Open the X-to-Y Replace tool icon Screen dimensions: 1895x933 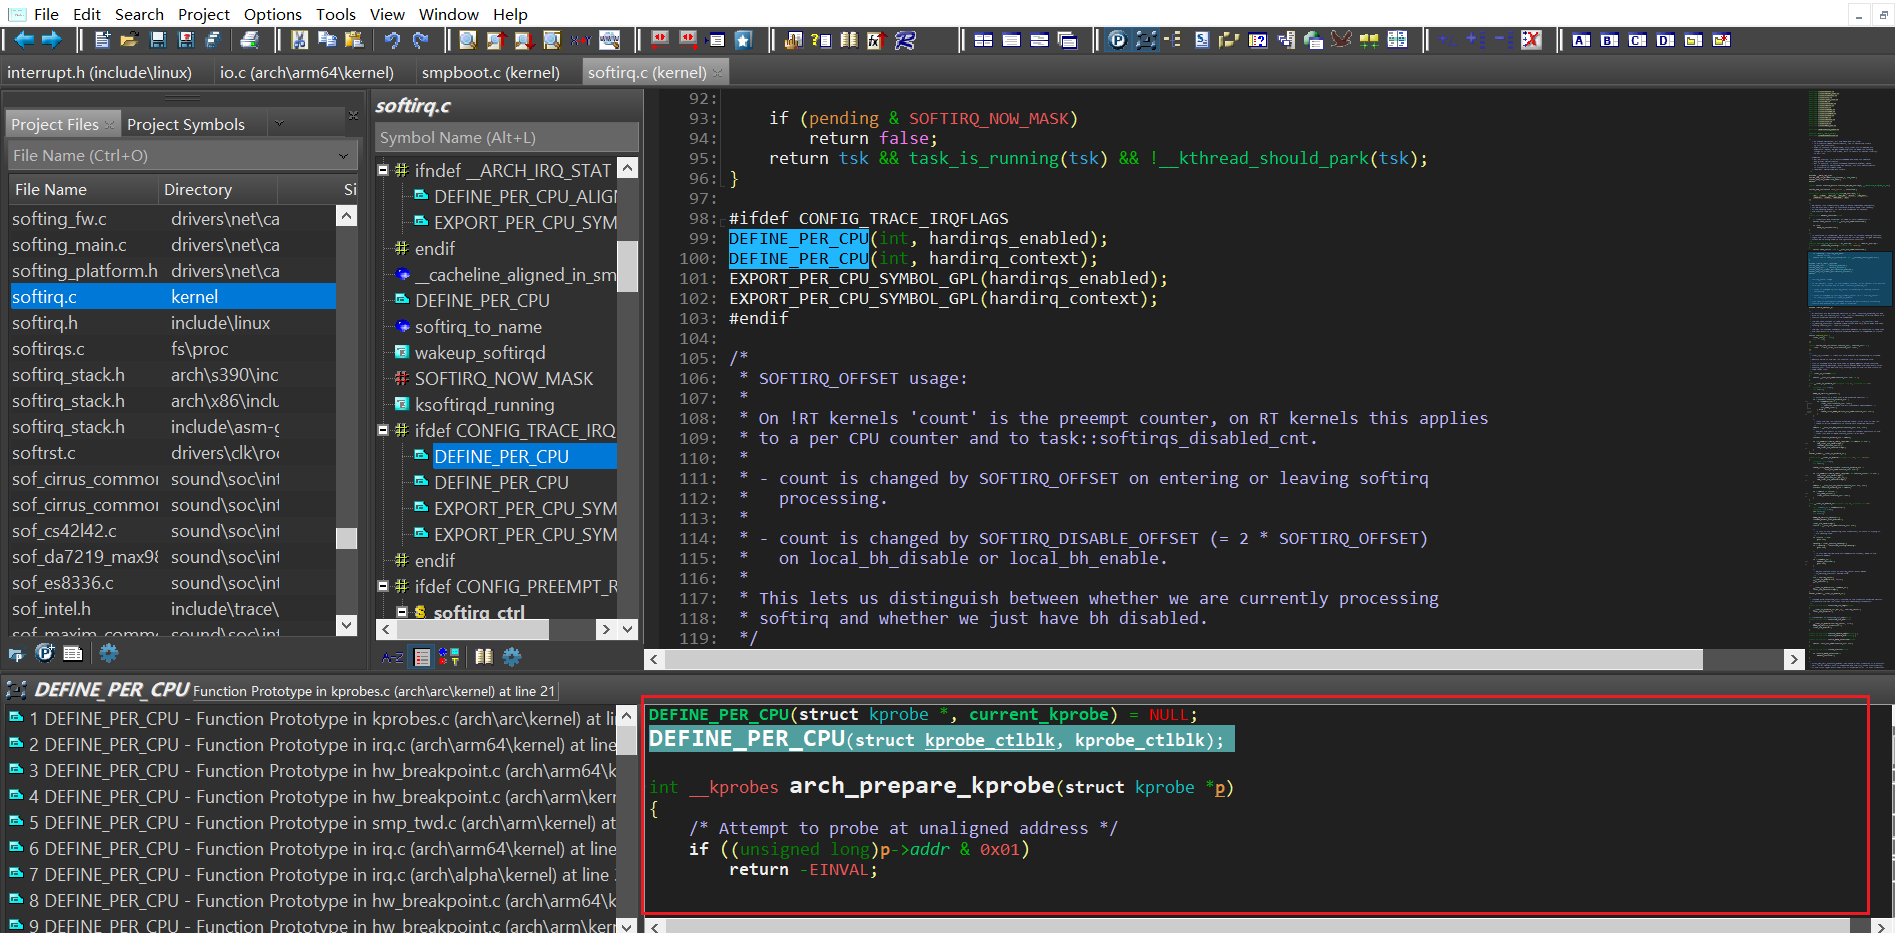tap(581, 40)
